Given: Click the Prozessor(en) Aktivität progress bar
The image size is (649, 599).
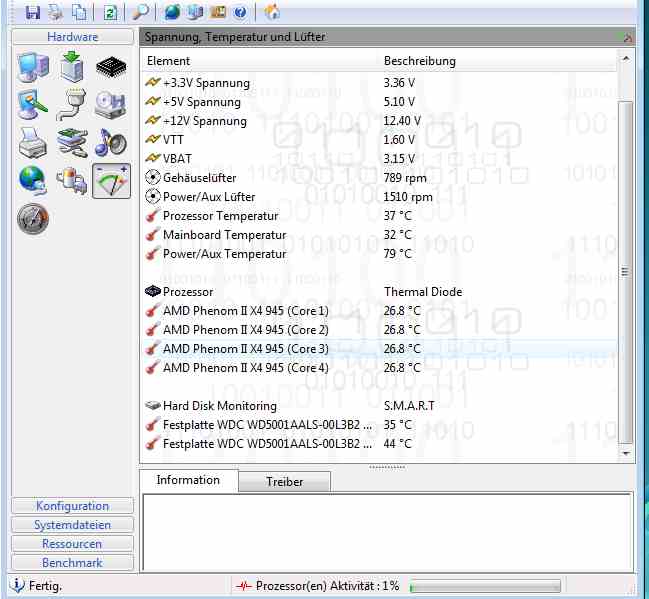Looking at the screenshot, I should tap(485, 586).
